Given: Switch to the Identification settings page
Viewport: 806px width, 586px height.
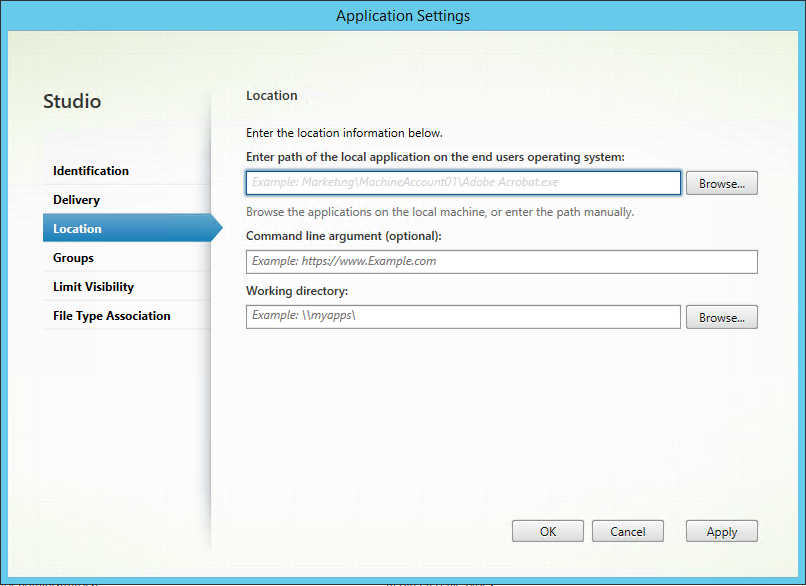Looking at the screenshot, I should (91, 170).
